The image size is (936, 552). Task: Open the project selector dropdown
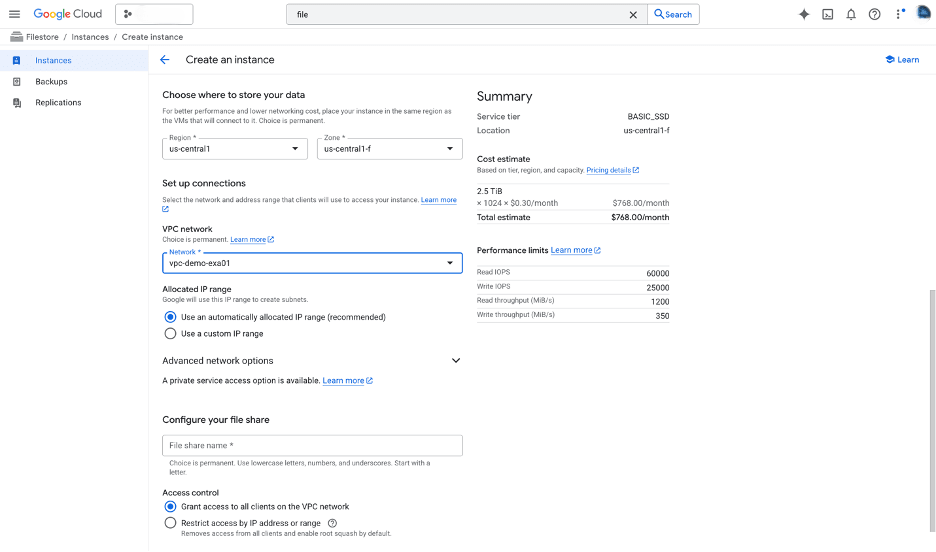tap(154, 14)
